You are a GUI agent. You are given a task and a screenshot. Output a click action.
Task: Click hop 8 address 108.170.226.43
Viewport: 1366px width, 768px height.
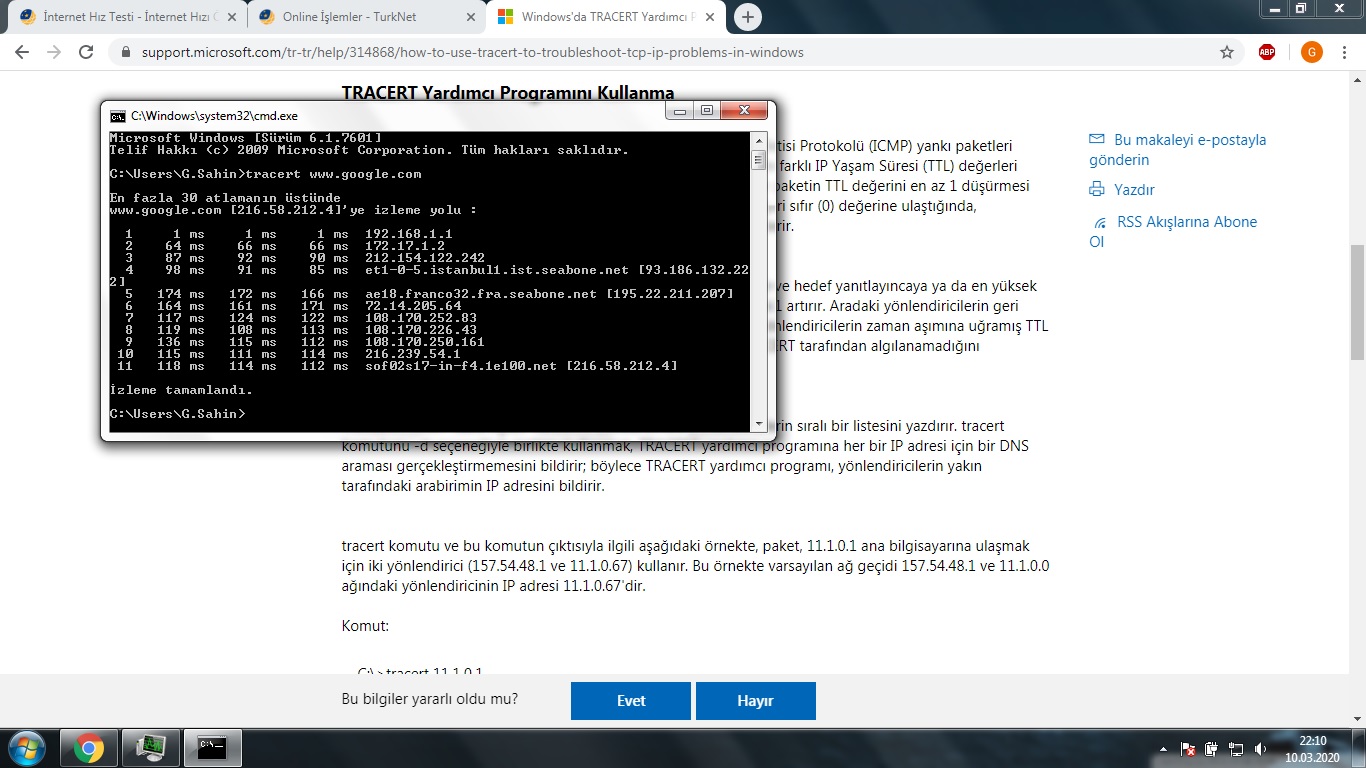pos(421,330)
